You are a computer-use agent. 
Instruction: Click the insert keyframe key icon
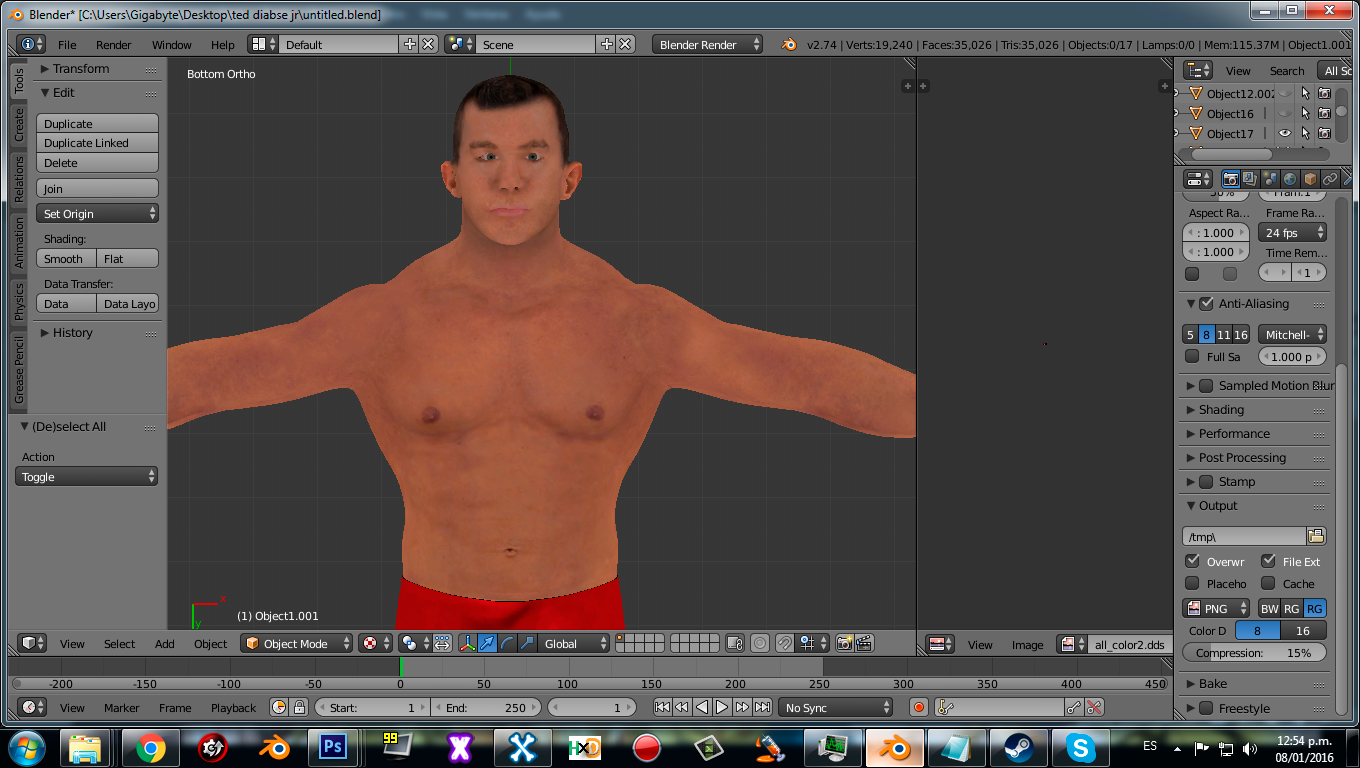coord(1074,707)
